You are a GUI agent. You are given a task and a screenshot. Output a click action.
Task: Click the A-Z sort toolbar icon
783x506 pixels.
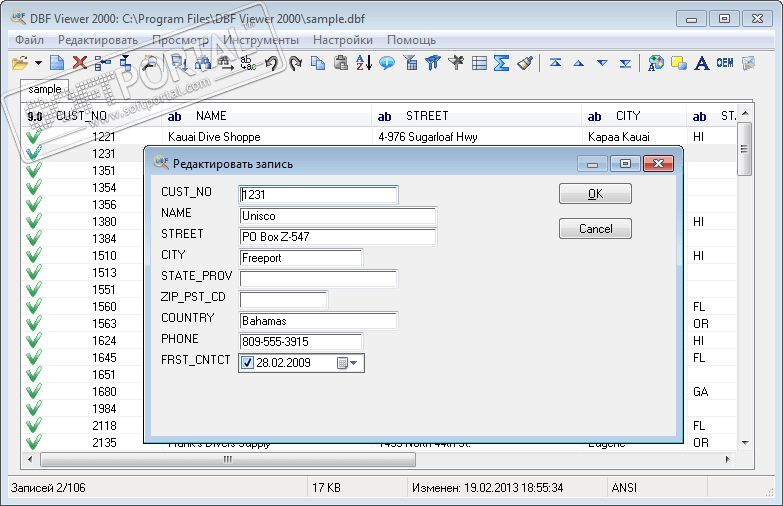pos(364,63)
